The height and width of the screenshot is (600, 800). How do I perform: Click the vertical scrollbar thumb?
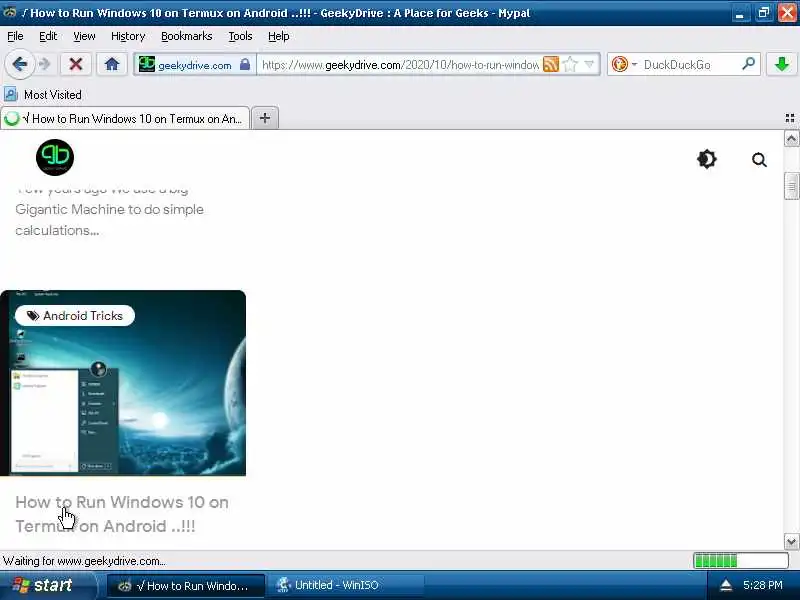[791, 186]
